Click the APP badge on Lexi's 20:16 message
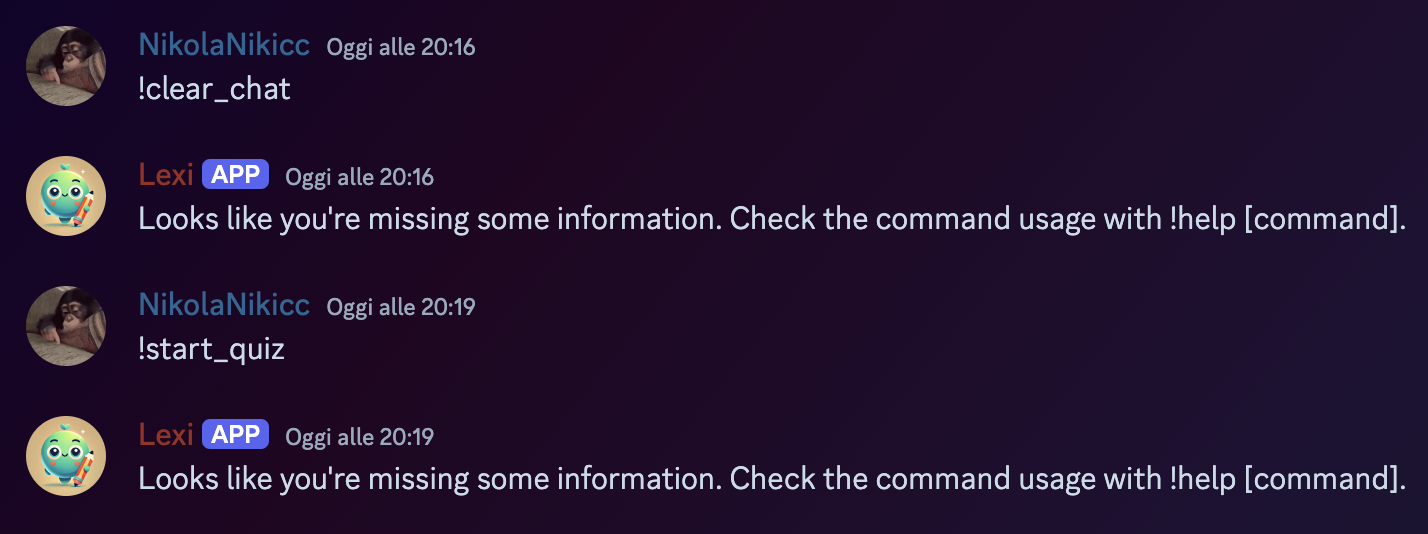This screenshot has width=1428, height=534. [x=235, y=175]
